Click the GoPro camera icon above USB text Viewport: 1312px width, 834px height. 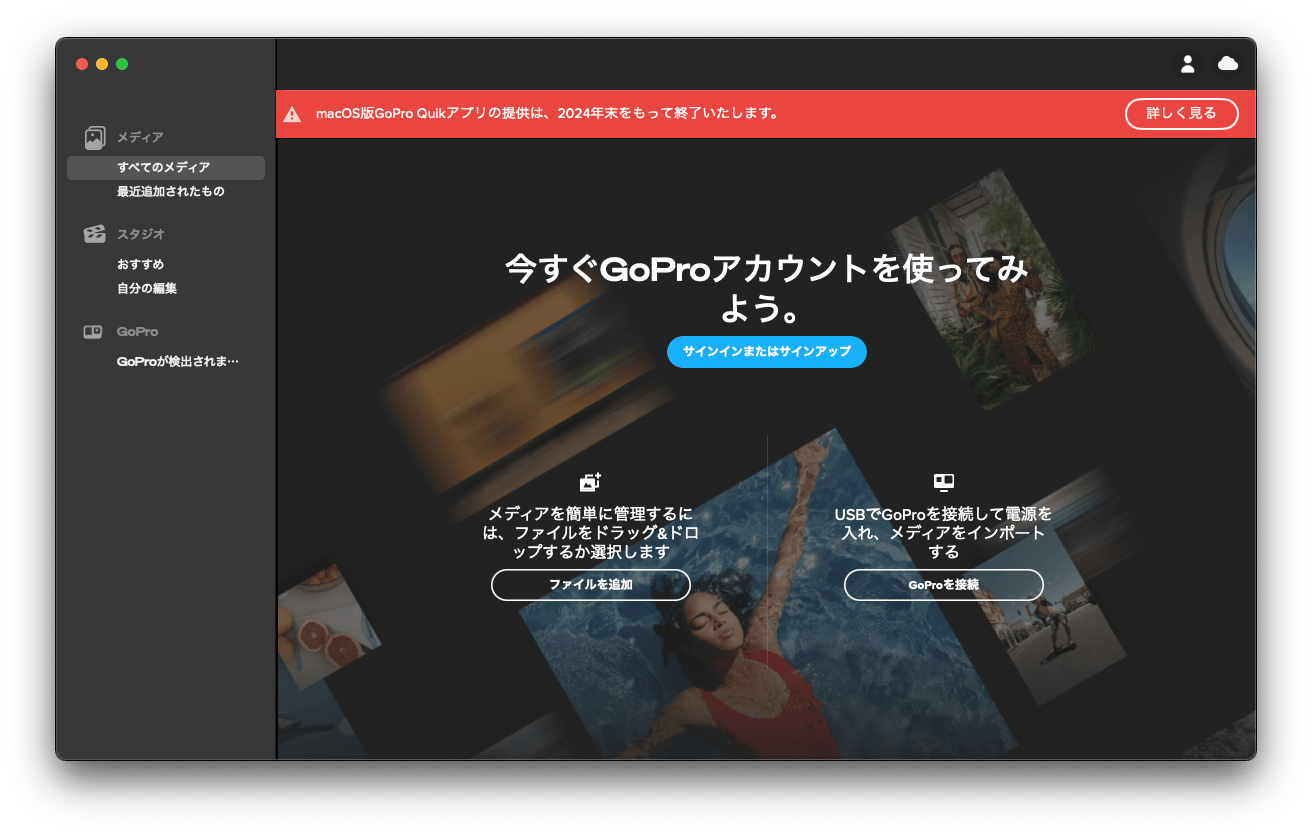point(944,482)
